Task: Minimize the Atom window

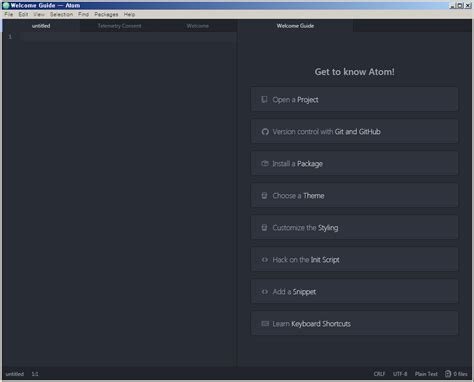Action: click(452, 5)
